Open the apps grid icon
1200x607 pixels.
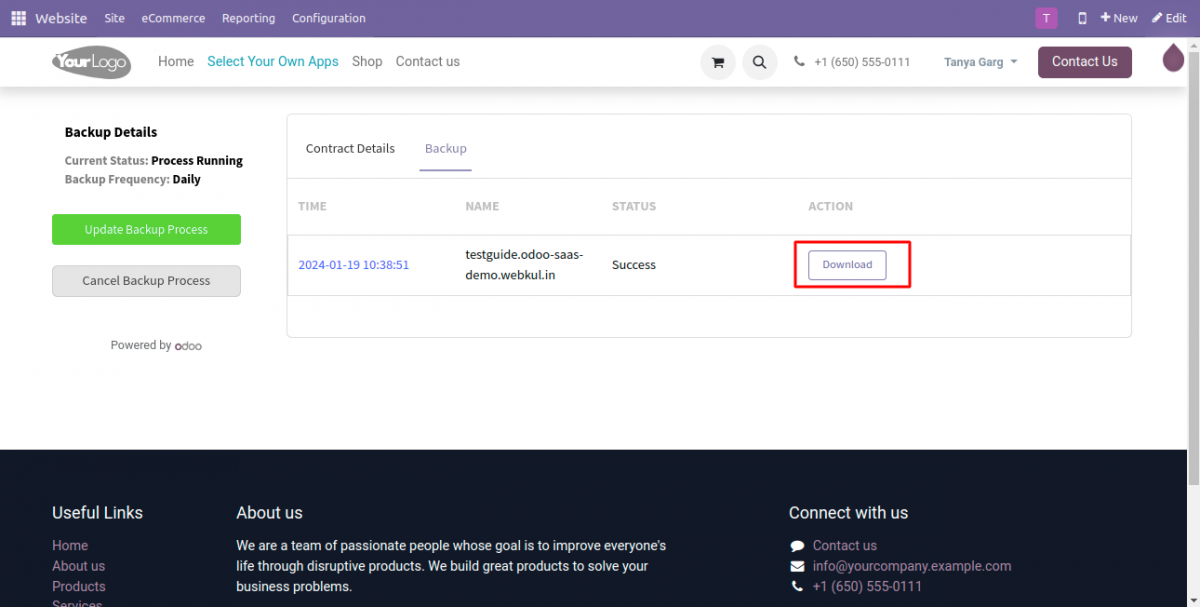coord(18,17)
